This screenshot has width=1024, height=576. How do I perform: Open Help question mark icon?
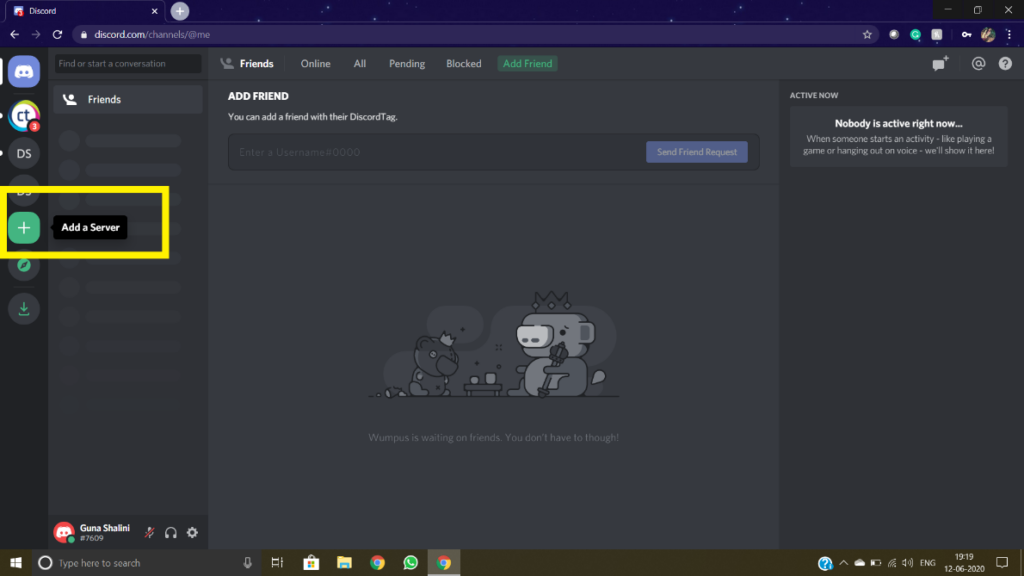pyautogui.click(x=1005, y=63)
